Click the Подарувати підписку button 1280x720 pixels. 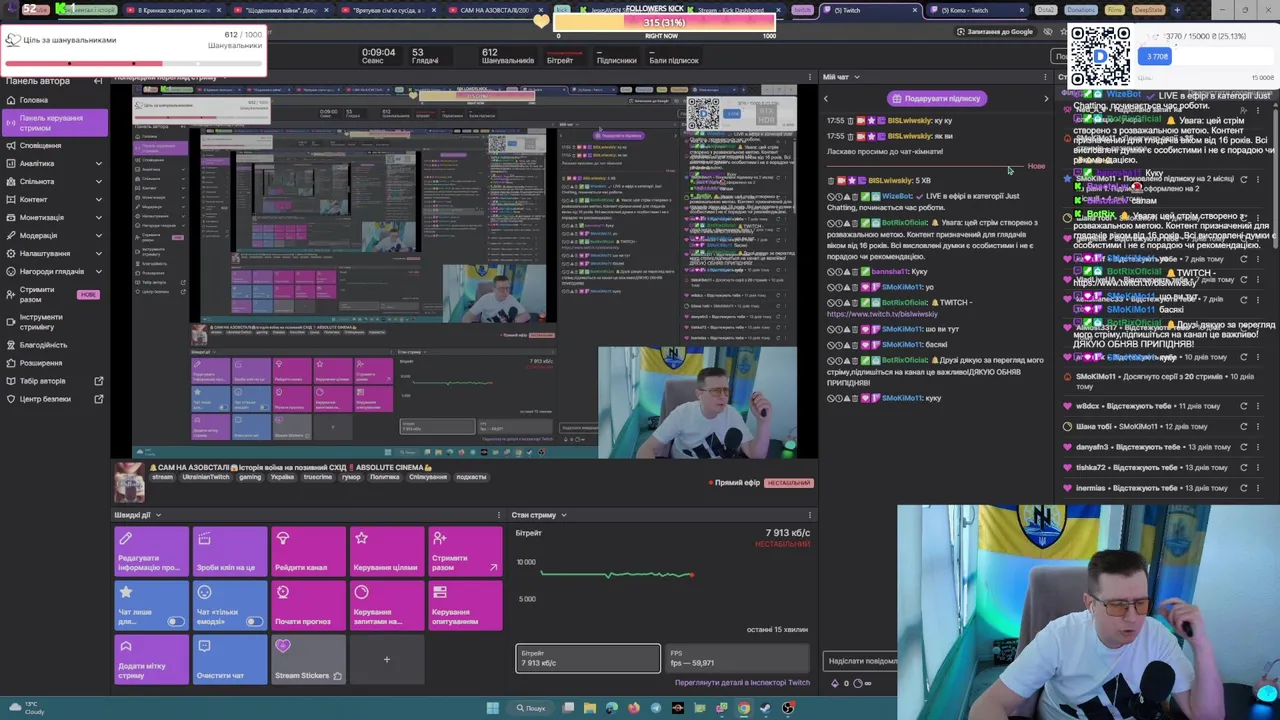click(x=937, y=98)
